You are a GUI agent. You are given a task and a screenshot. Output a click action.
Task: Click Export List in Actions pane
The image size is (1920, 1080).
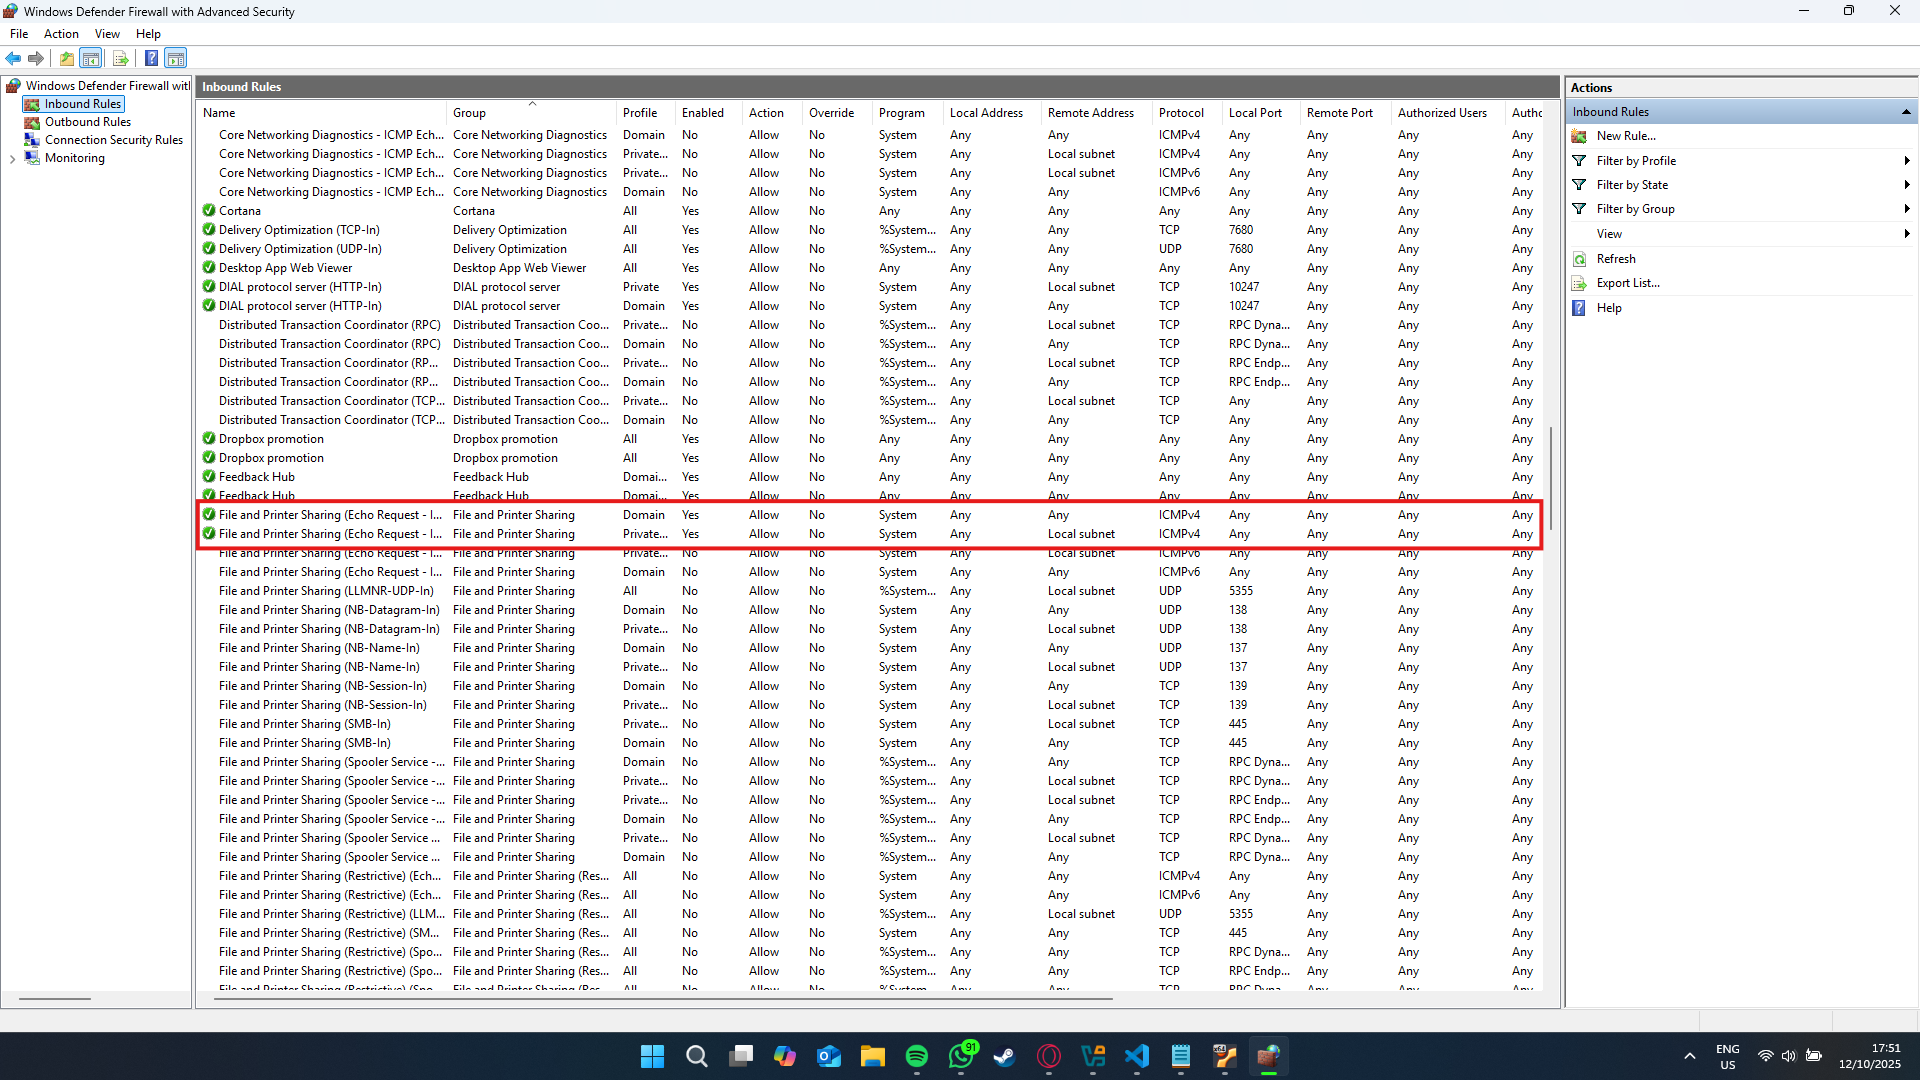click(x=1628, y=283)
